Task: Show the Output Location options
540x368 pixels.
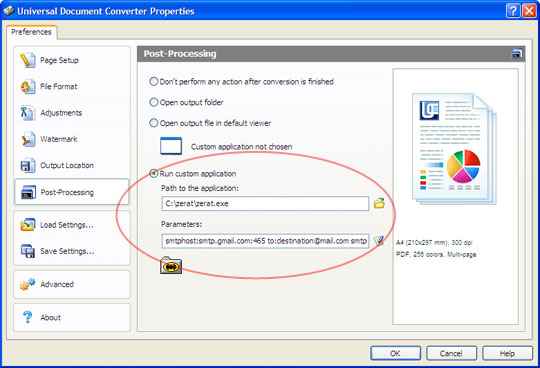Action: 72,166
